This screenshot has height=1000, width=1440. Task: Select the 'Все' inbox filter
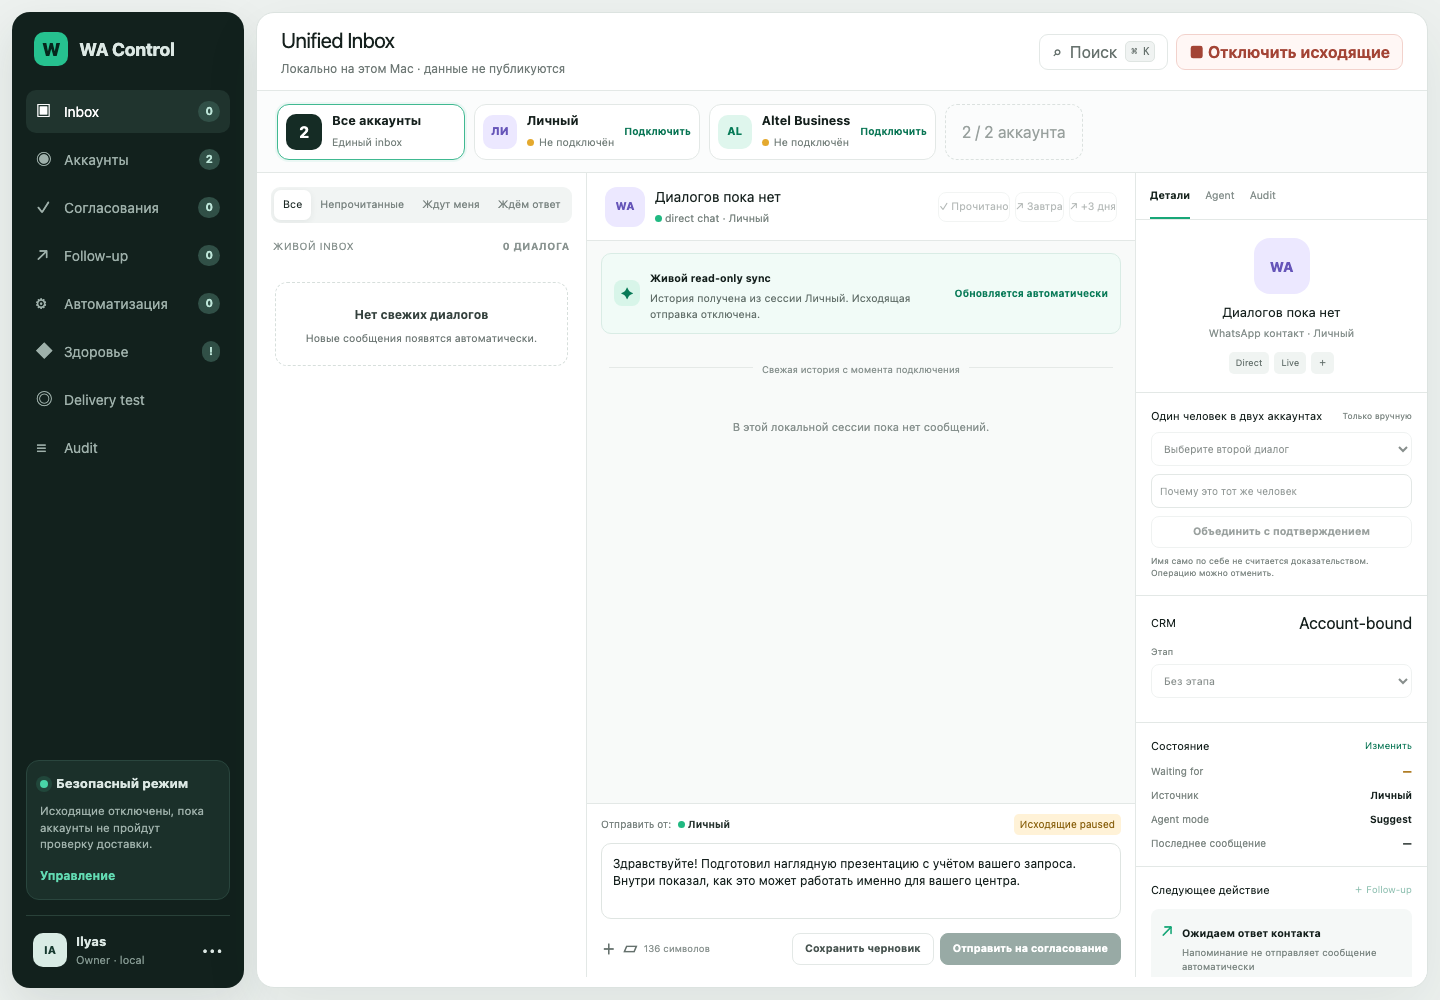point(292,204)
